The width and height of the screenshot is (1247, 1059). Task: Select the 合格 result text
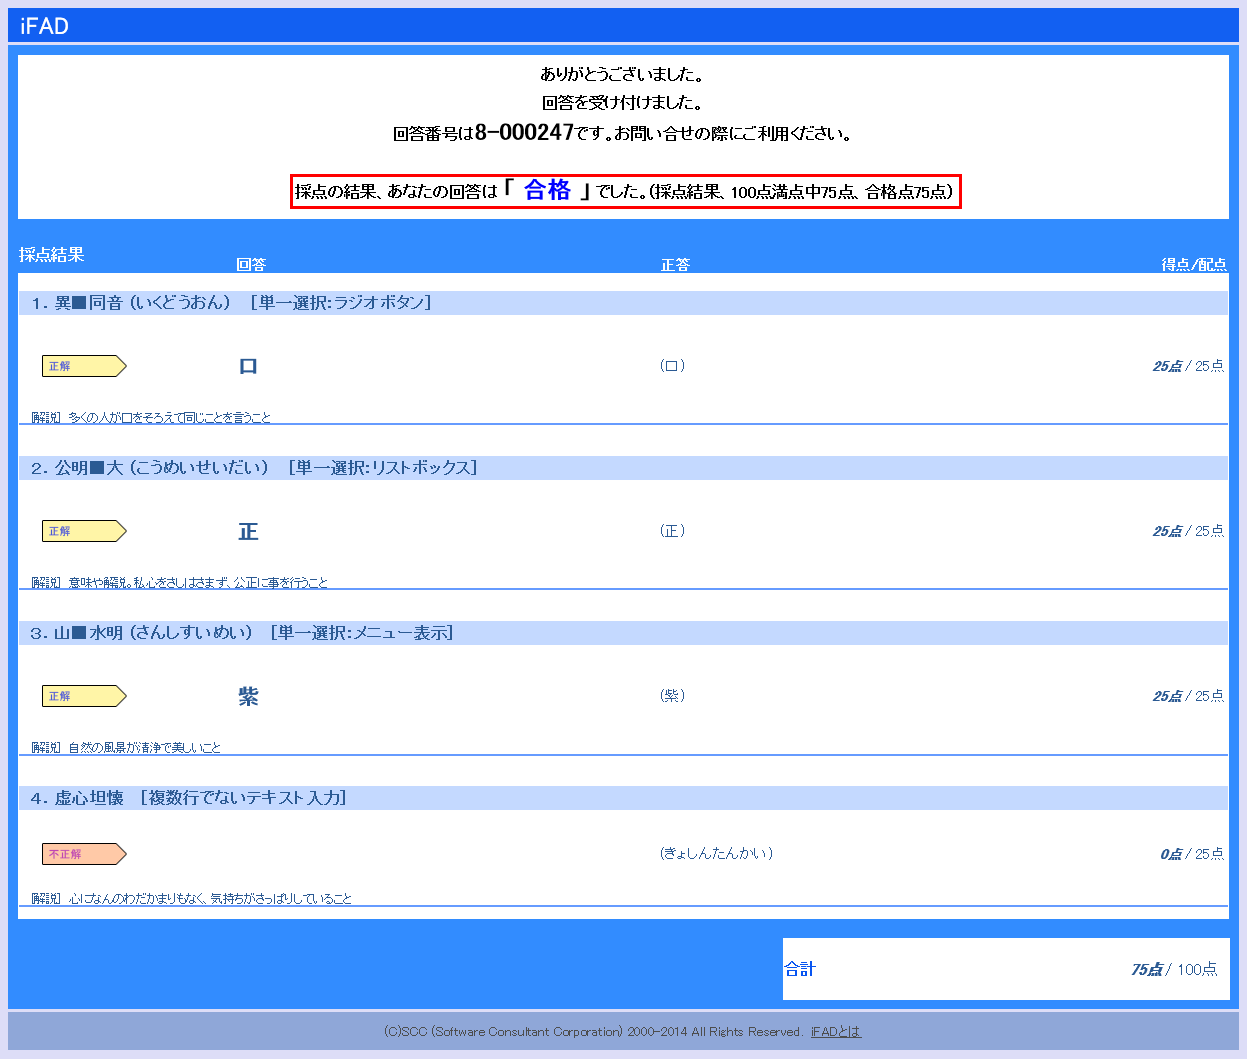pyautogui.click(x=547, y=190)
